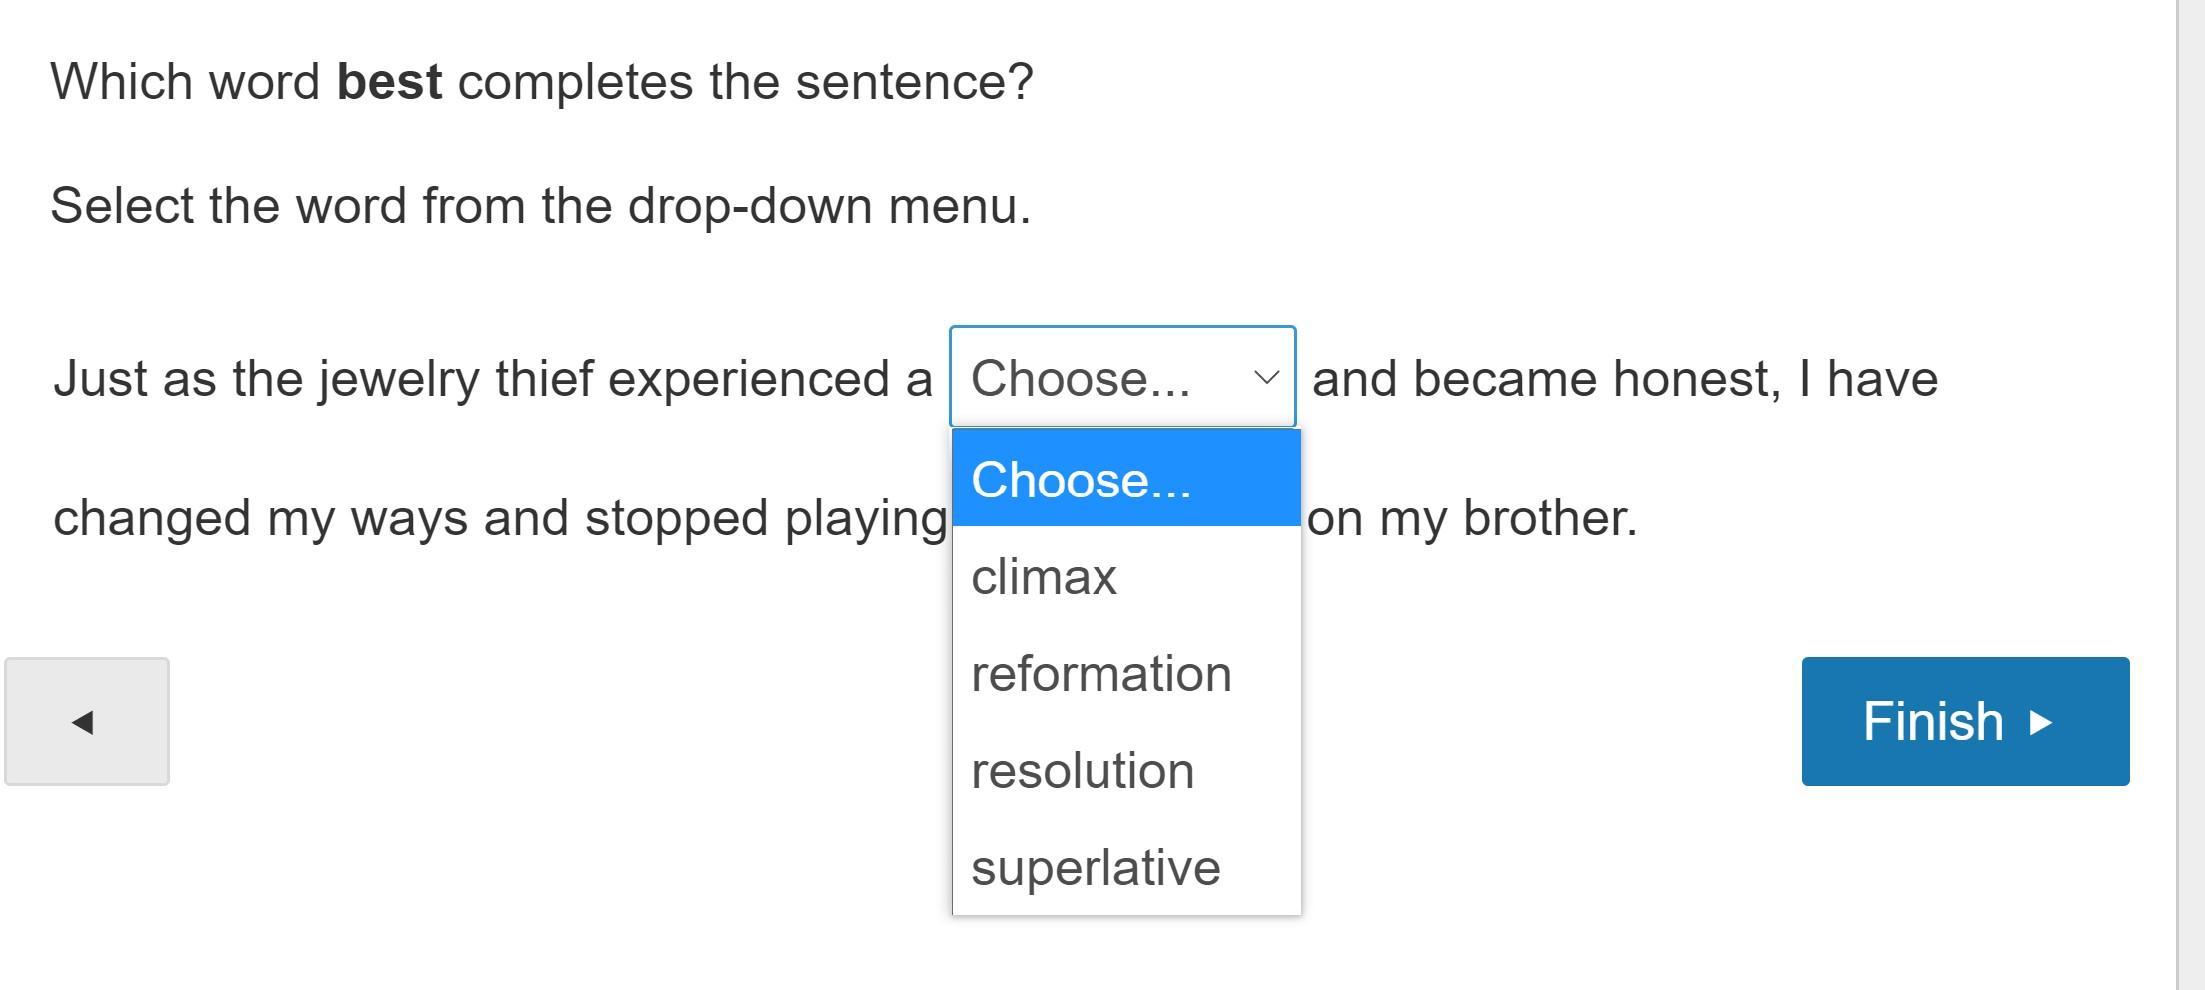
Task: Pick "resolution" in the drop-down list
Action: (x=1082, y=771)
